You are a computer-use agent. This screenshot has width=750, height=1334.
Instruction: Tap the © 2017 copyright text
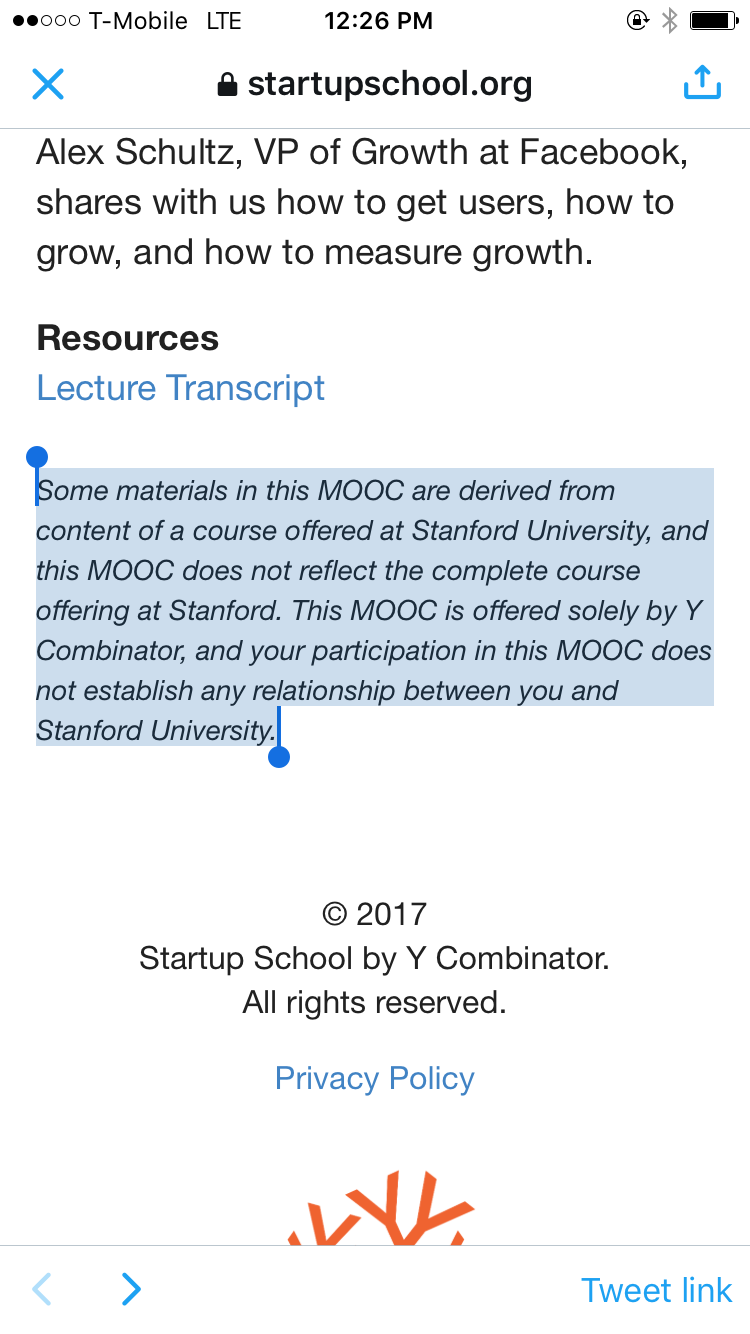(375, 914)
